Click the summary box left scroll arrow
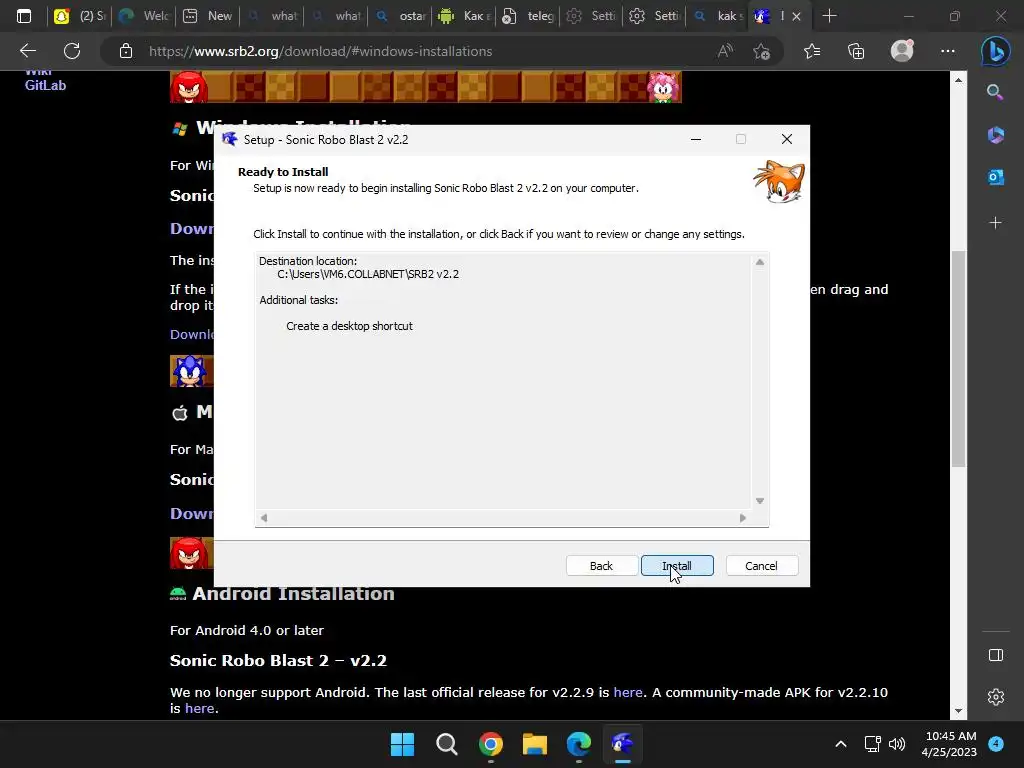The height and width of the screenshot is (768, 1024). point(264,518)
